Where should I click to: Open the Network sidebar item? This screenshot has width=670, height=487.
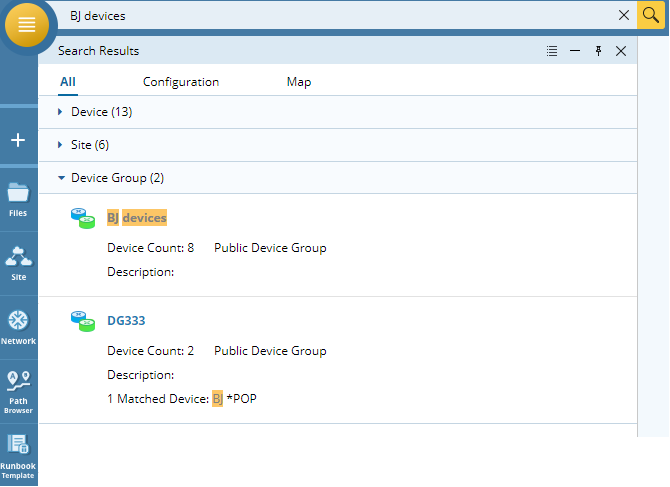coord(18,326)
